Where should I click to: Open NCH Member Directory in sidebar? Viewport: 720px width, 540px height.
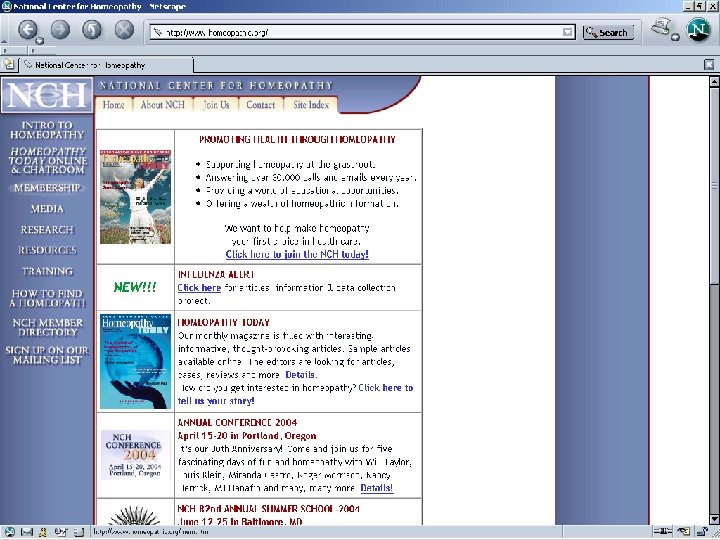coord(48,327)
